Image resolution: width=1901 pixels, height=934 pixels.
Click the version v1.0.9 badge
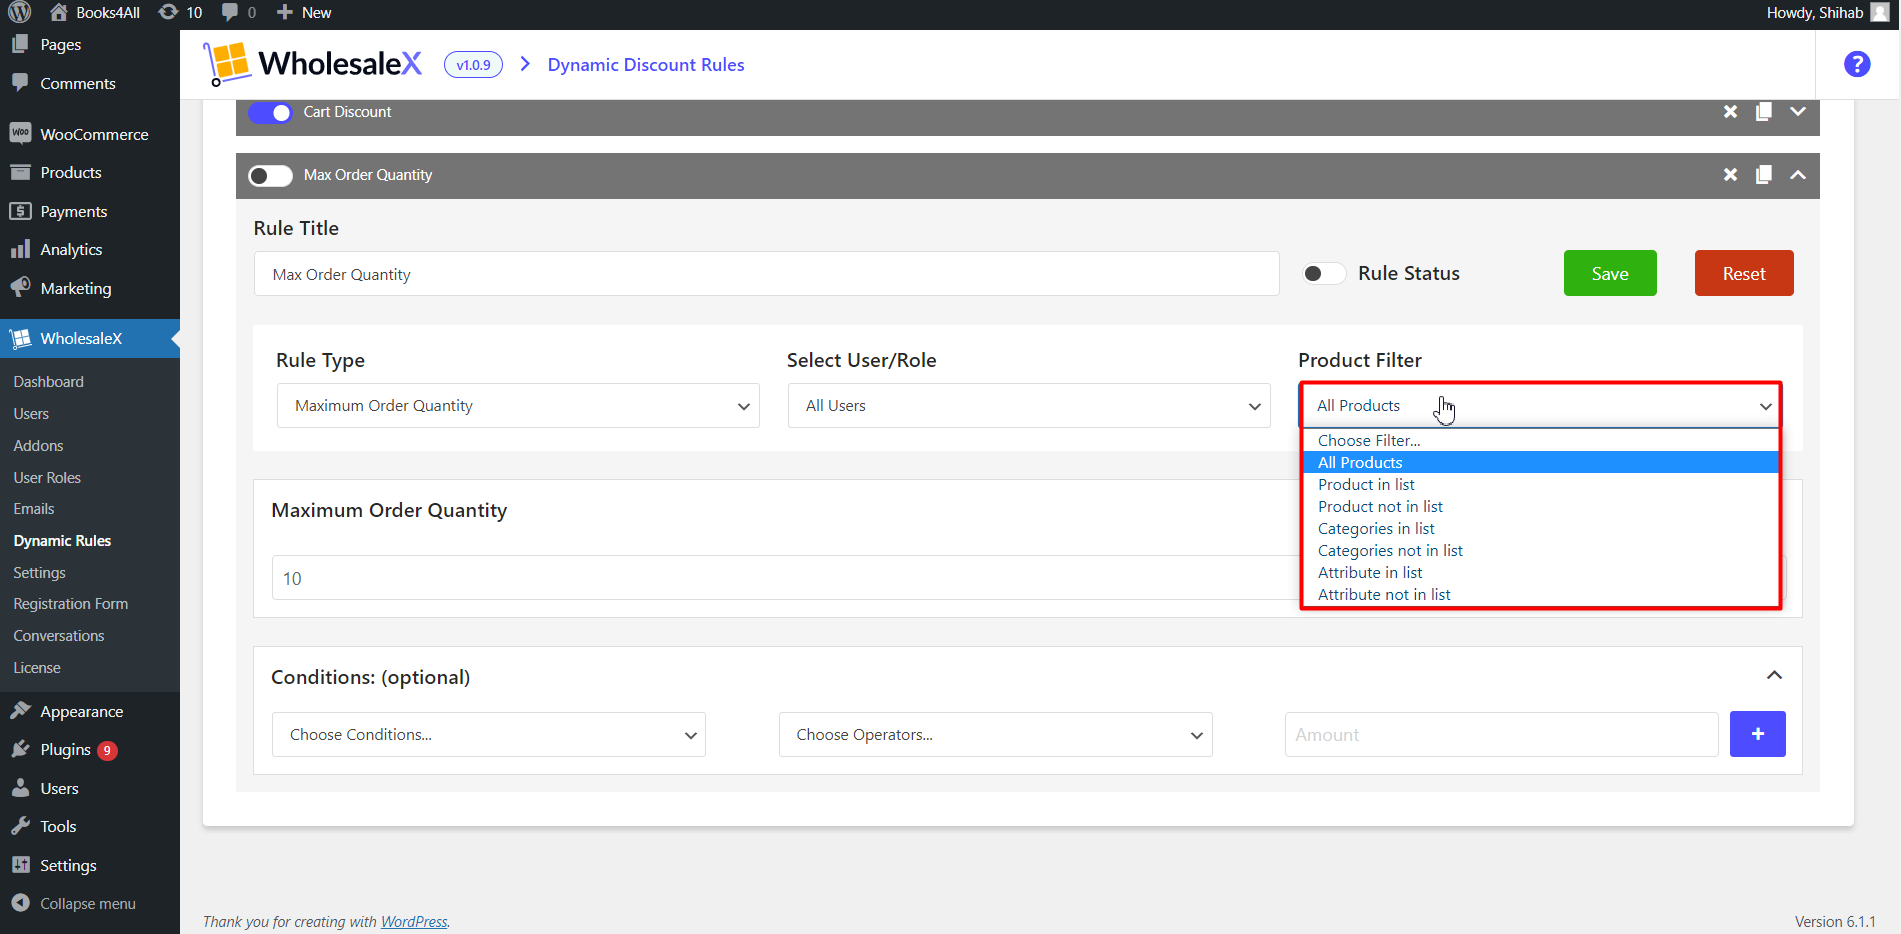(x=473, y=65)
